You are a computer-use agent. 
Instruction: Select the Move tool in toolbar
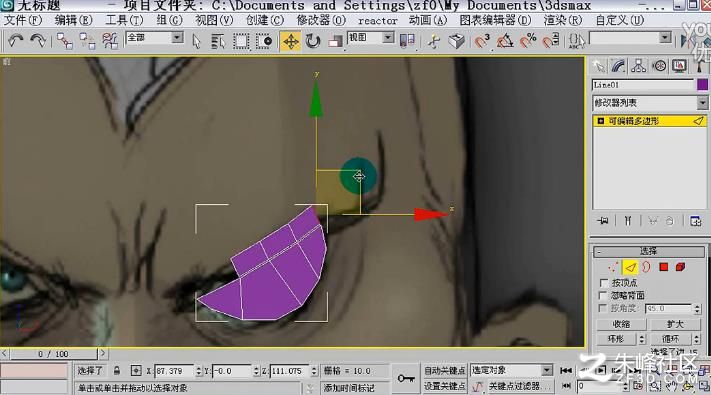pos(290,41)
